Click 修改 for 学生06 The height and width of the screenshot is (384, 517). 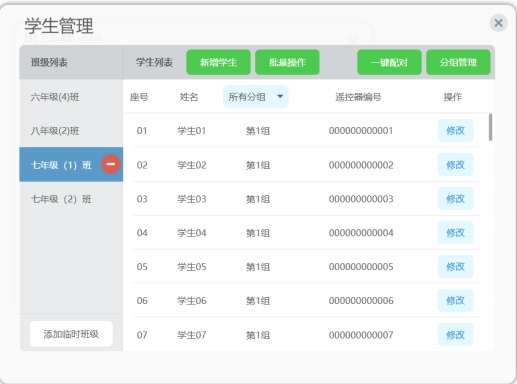point(455,300)
